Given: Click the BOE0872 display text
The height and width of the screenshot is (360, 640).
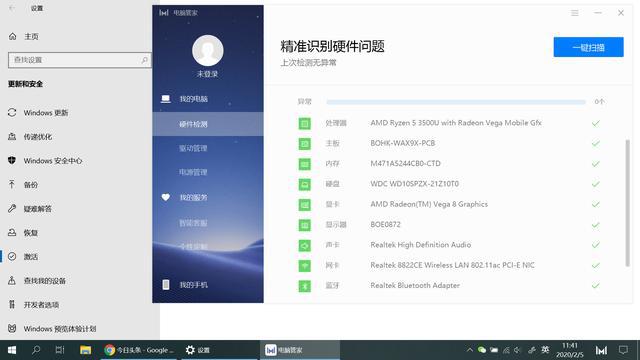Looking at the screenshot, I should tap(385, 224).
